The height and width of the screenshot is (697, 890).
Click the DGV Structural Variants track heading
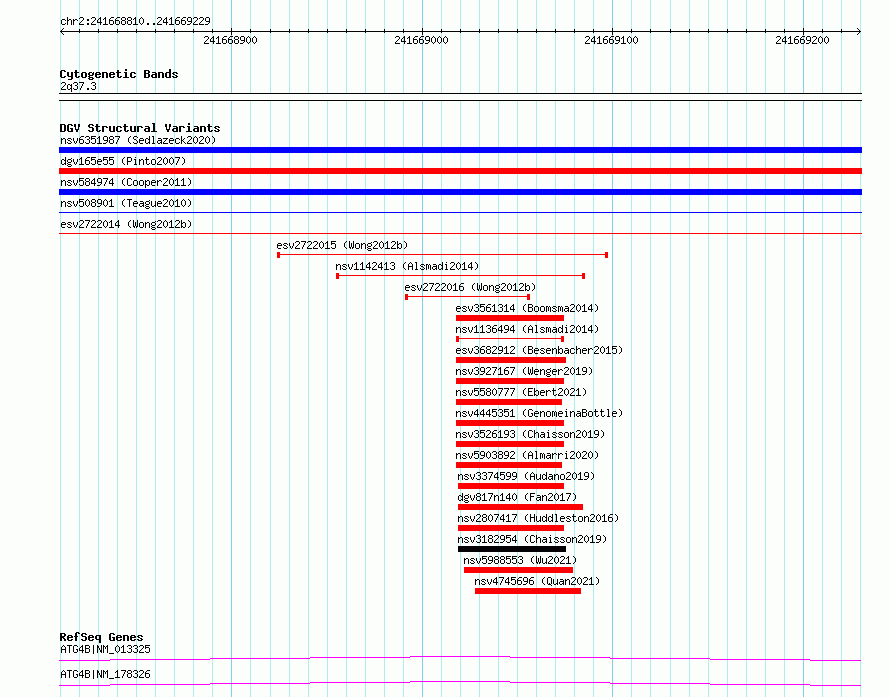click(140, 128)
